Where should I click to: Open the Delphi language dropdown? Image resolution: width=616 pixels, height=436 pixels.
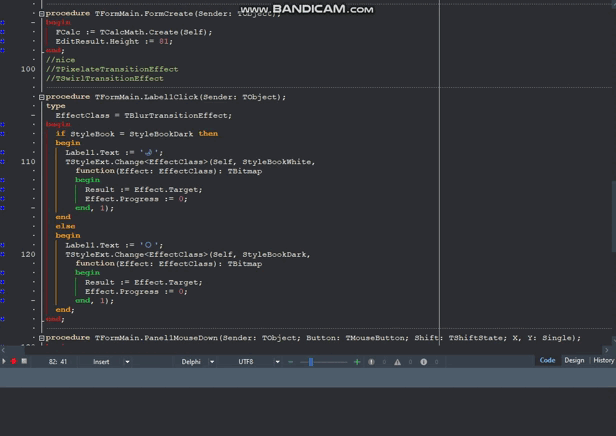(212, 362)
